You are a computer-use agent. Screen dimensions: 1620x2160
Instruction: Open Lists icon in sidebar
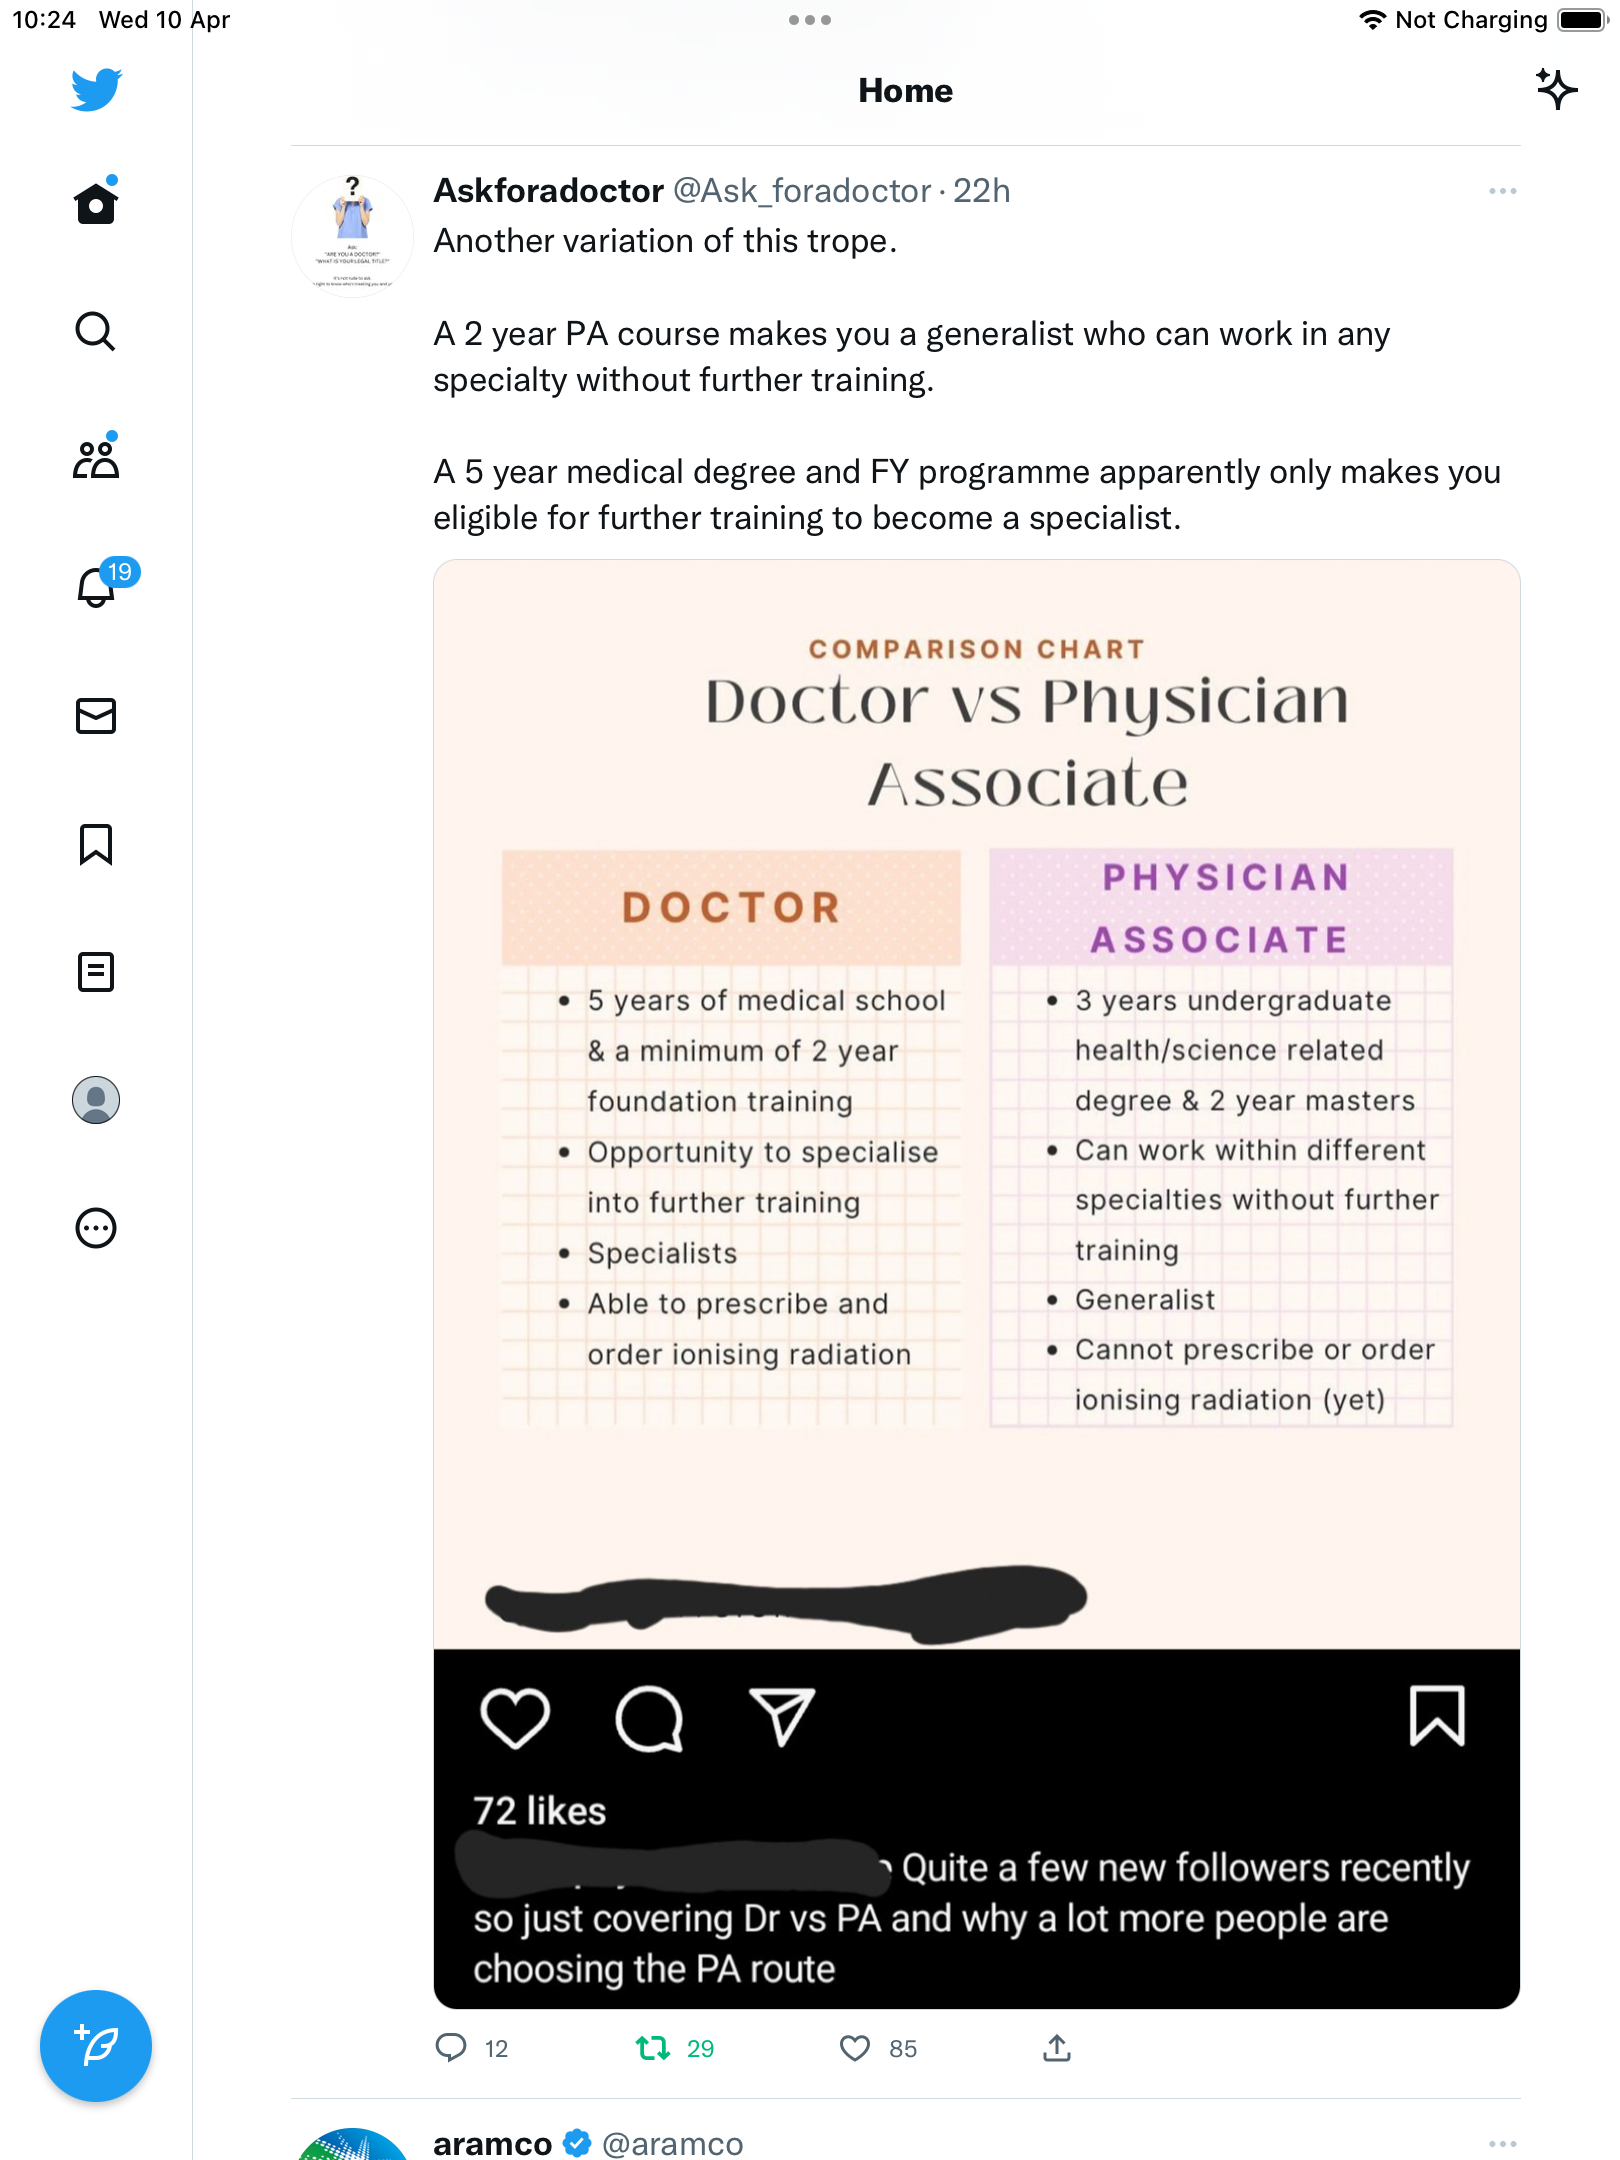pyautogui.click(x=96, y=972)
